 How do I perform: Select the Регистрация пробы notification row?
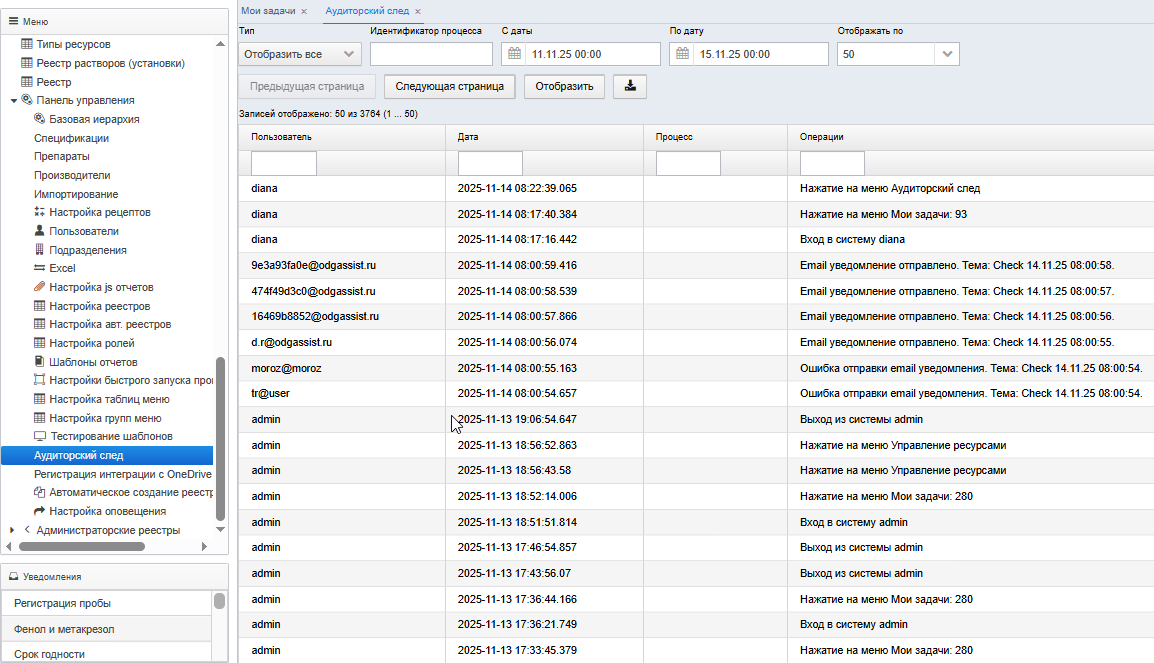tap(107, 603)
